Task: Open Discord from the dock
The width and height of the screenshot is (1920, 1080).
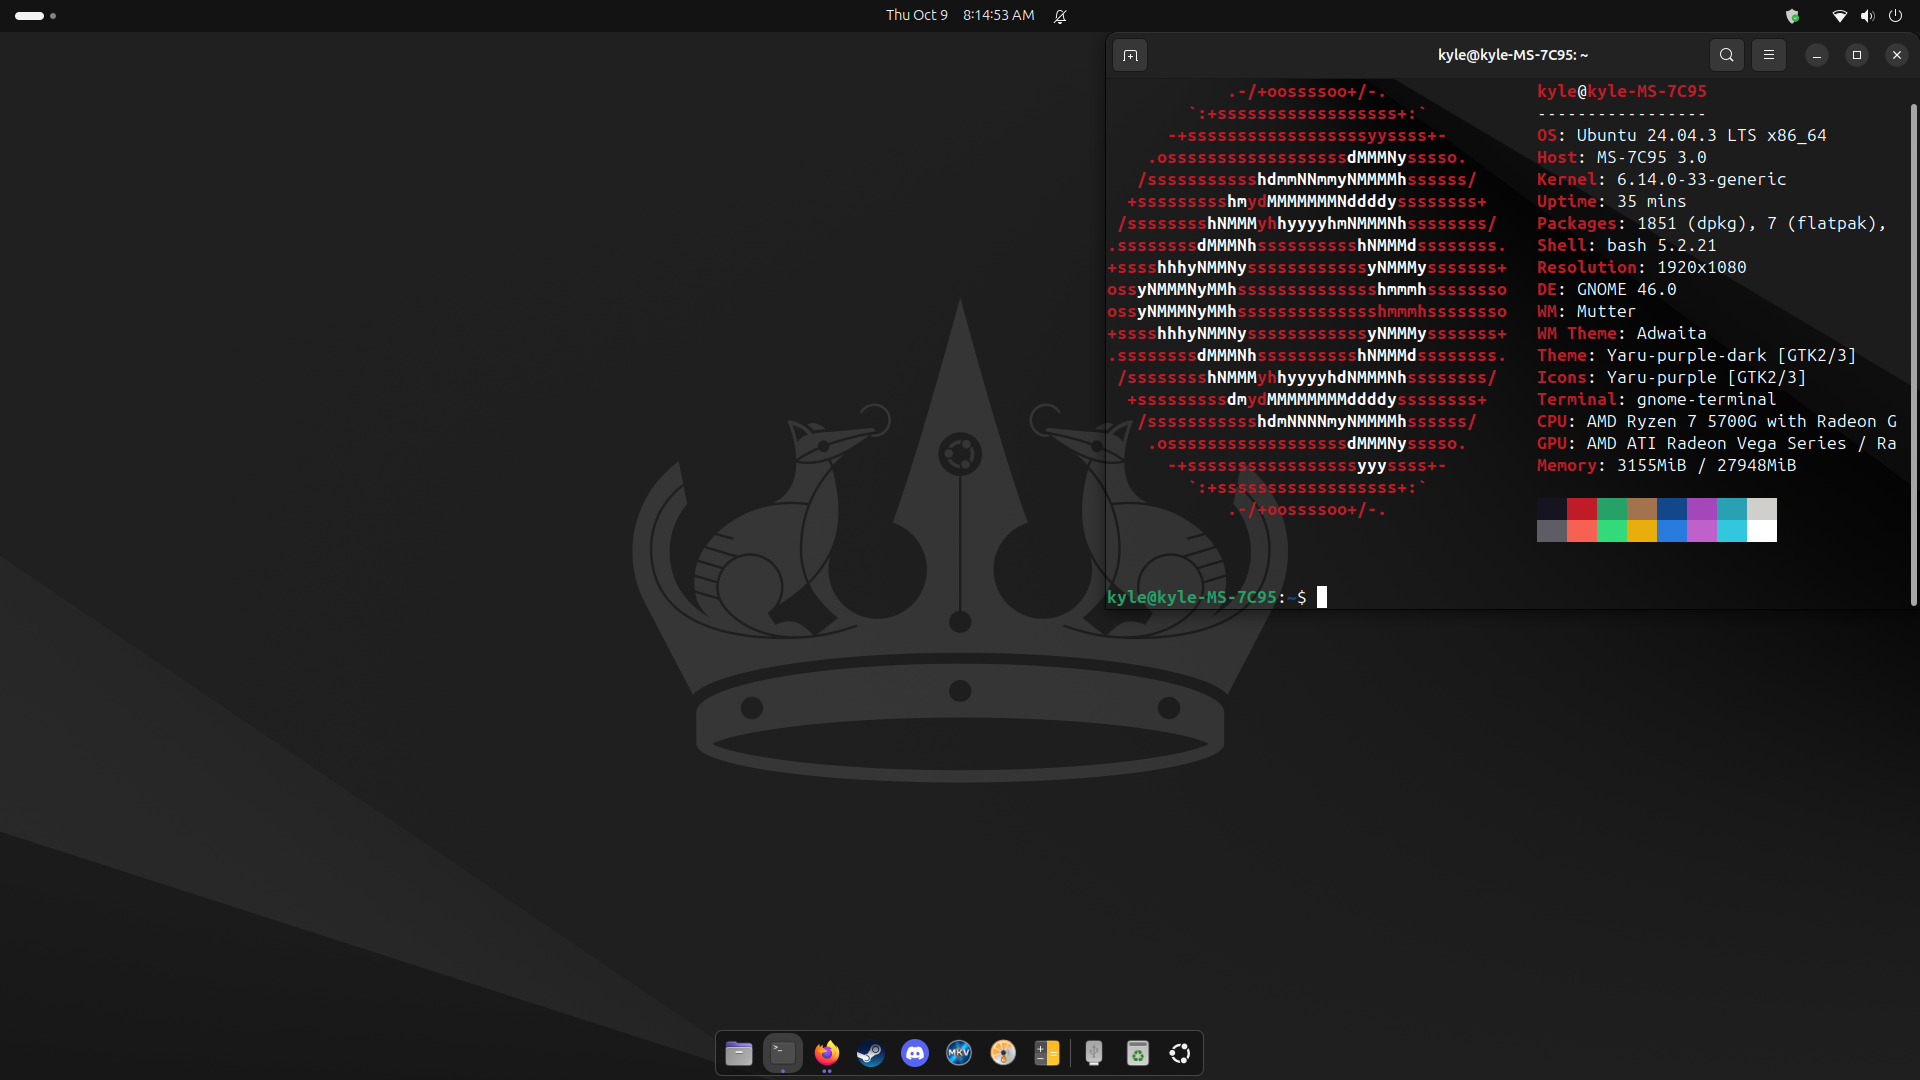Action: pyautogui.click(x=914, y=1053)
